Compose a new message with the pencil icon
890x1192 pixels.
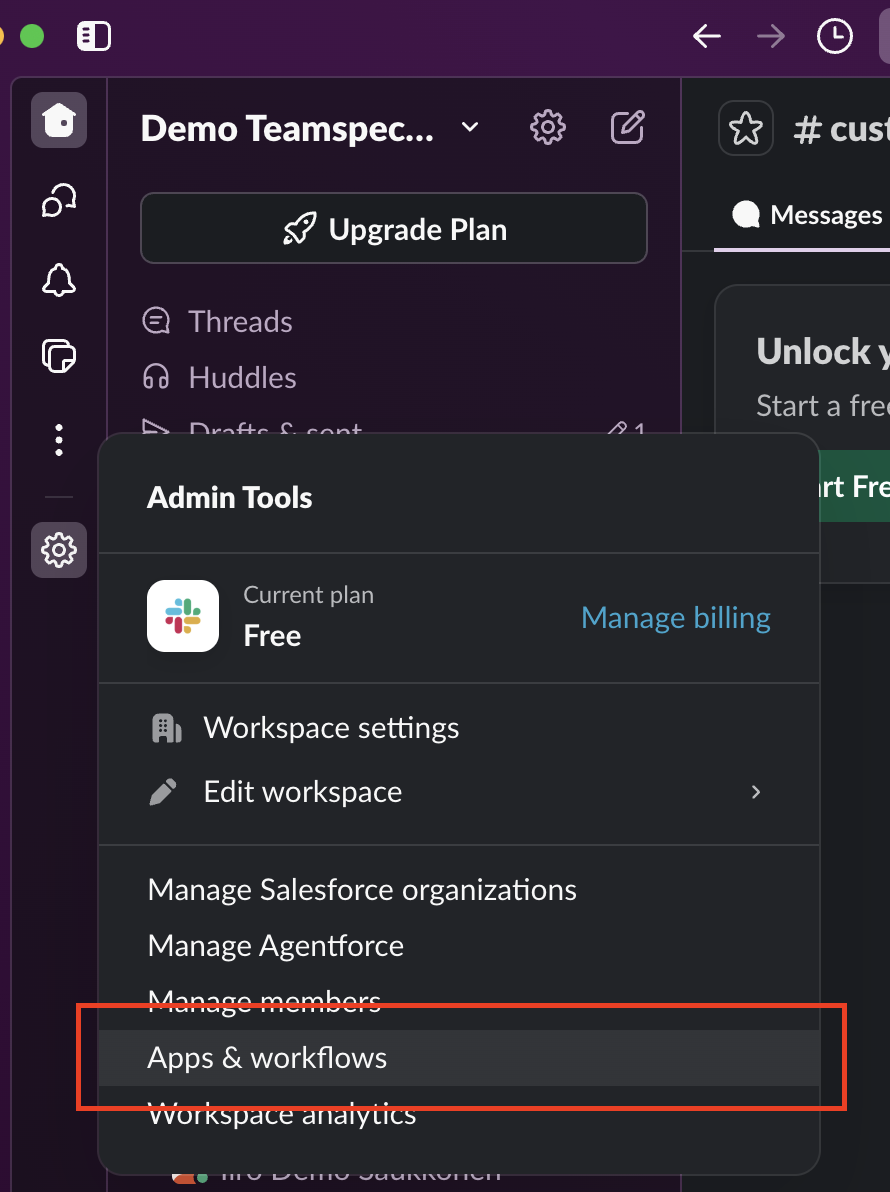click(x=627, y=127)
